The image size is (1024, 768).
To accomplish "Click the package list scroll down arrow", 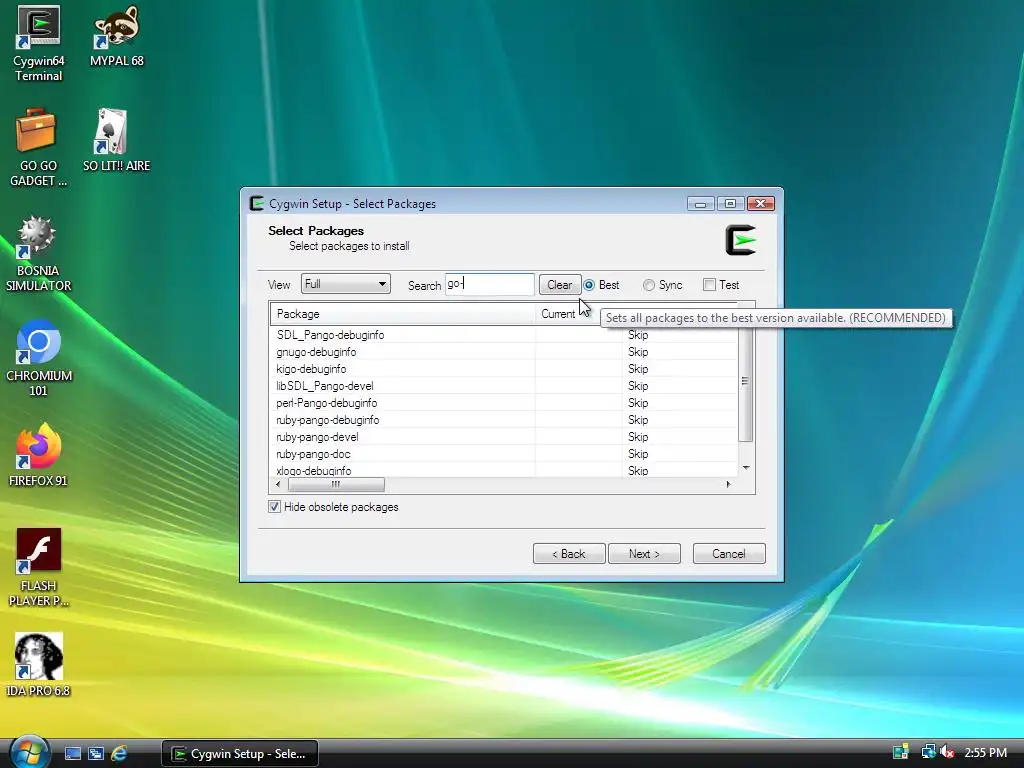I will (x=746, y=468).
